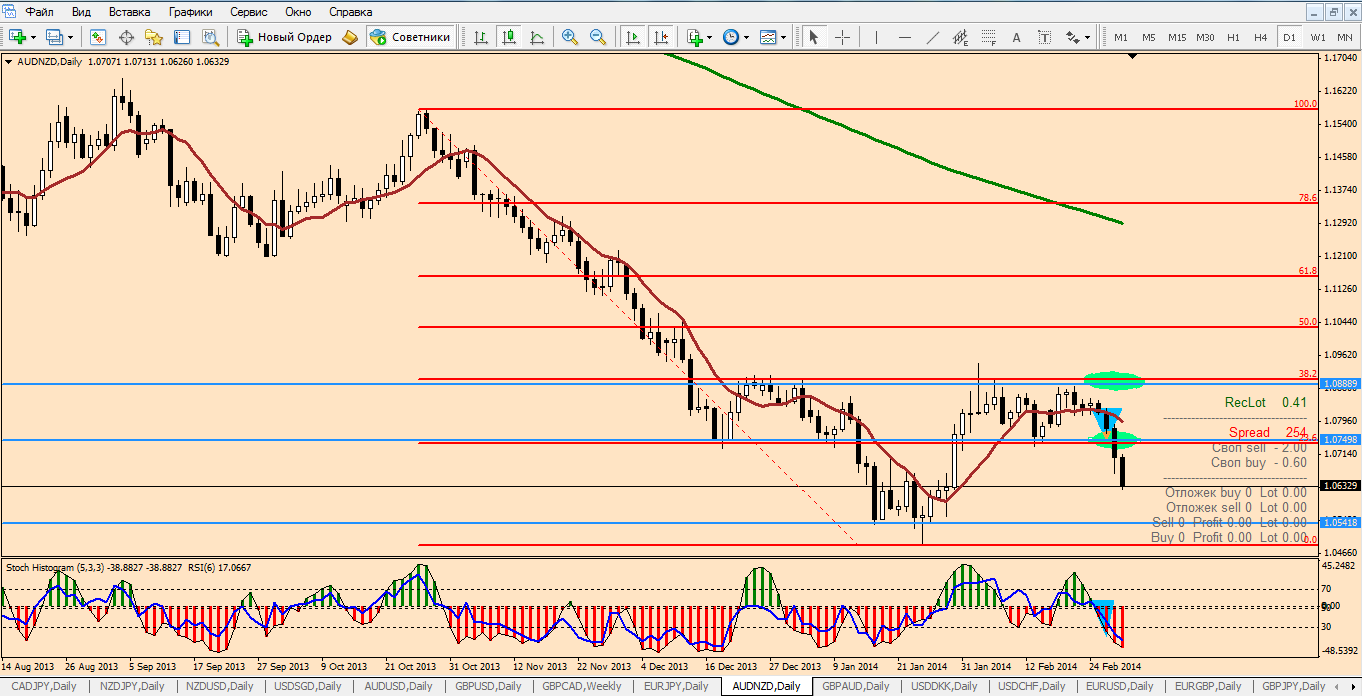Switch to the GBPCAD,Weekly chart tab
The width and height of the screenshot is (1362, 696).
click(x=582, y=686)
